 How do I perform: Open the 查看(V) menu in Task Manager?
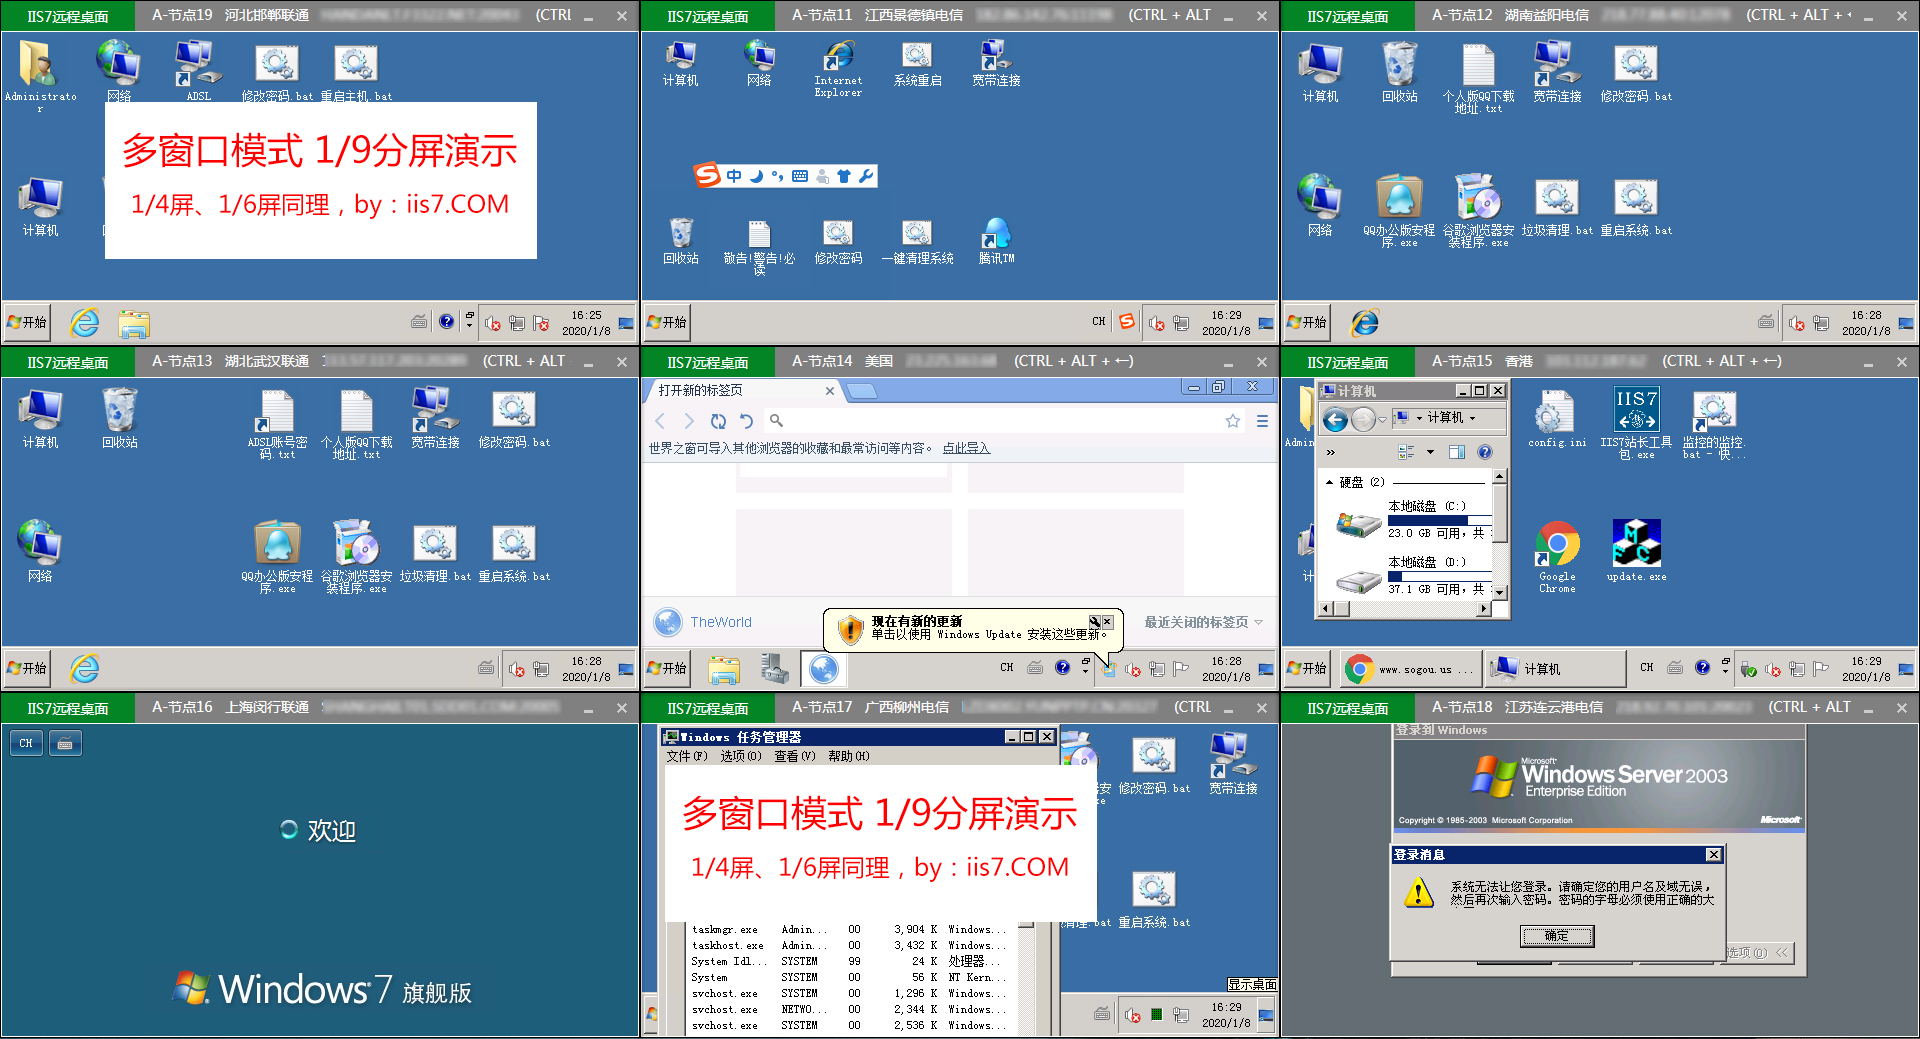click(794, 756)
